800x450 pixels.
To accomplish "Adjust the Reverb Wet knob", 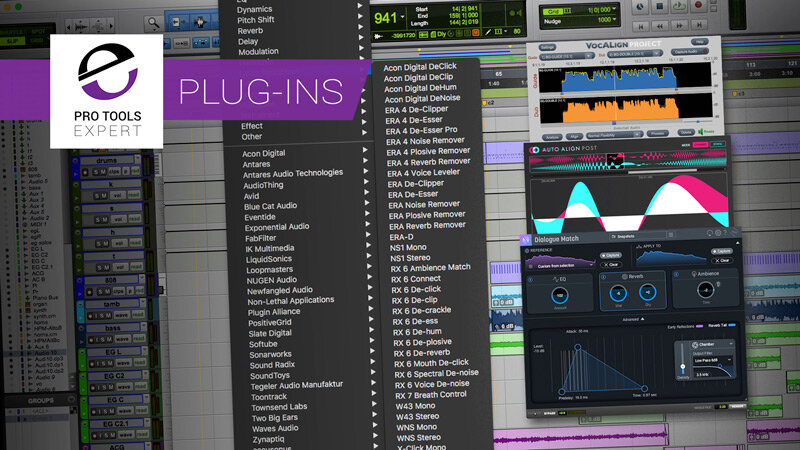I will point(618,293).
